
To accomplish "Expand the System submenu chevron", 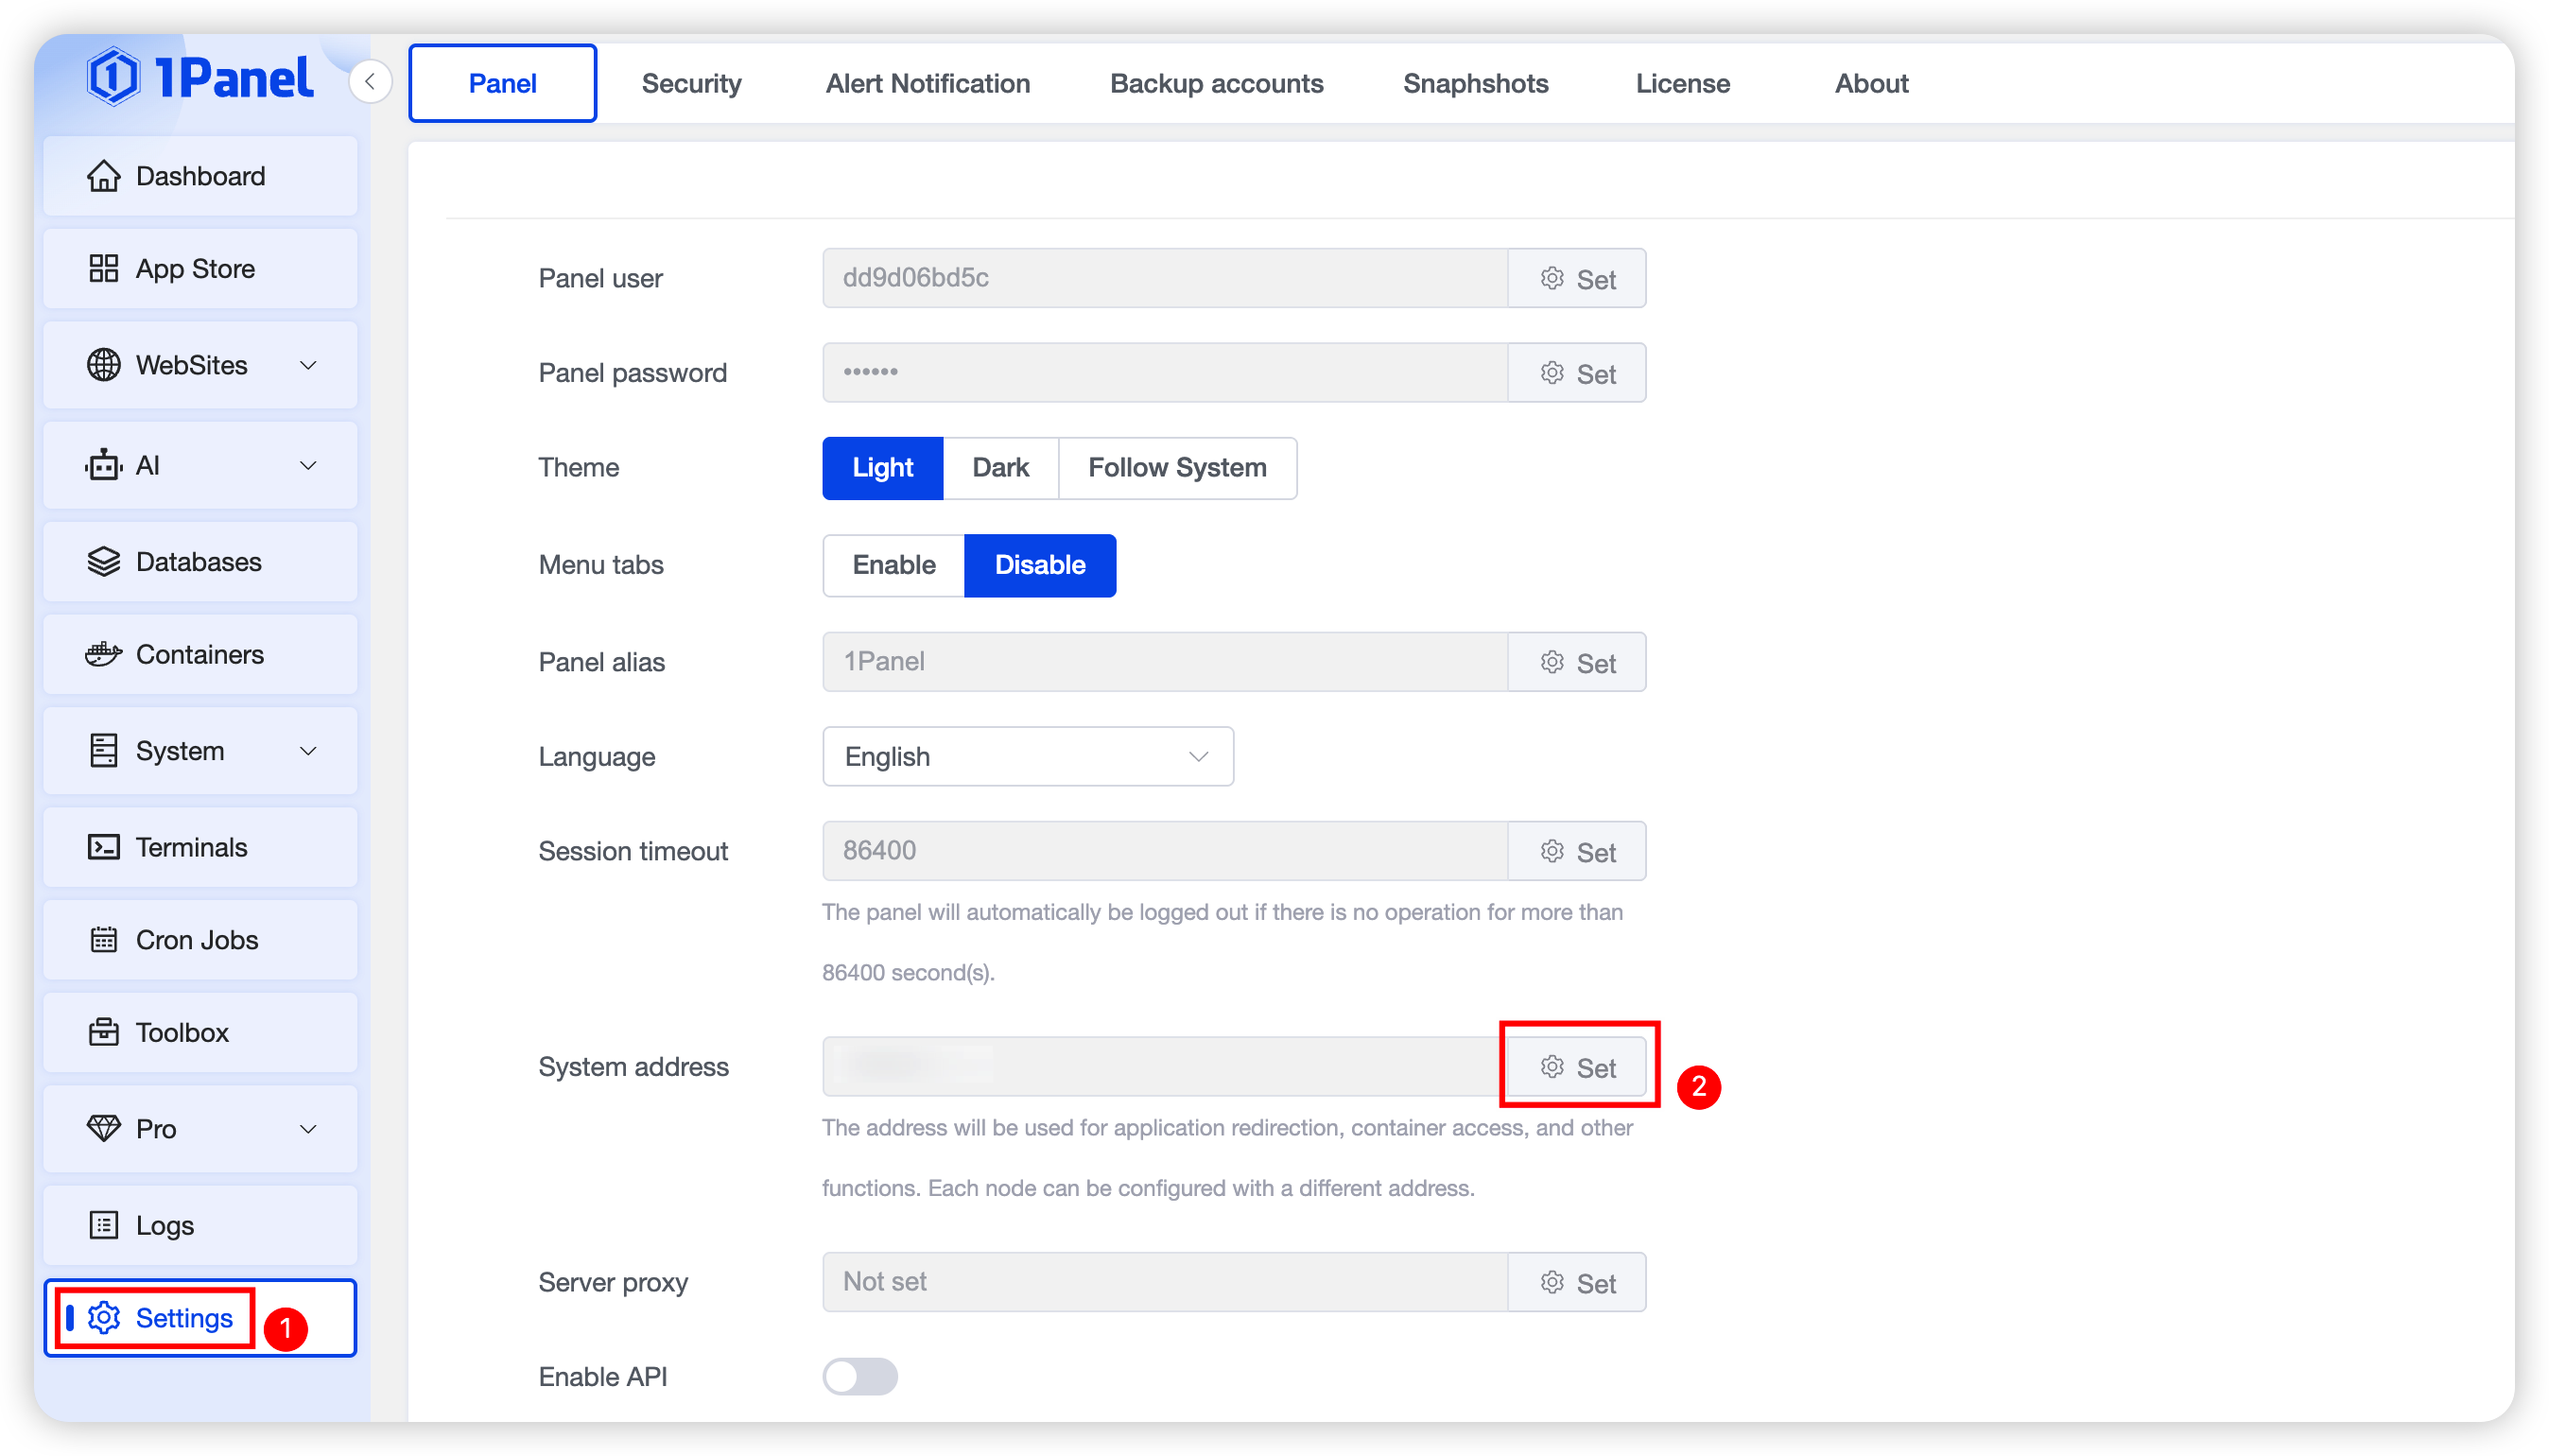I will coord(308,751).
